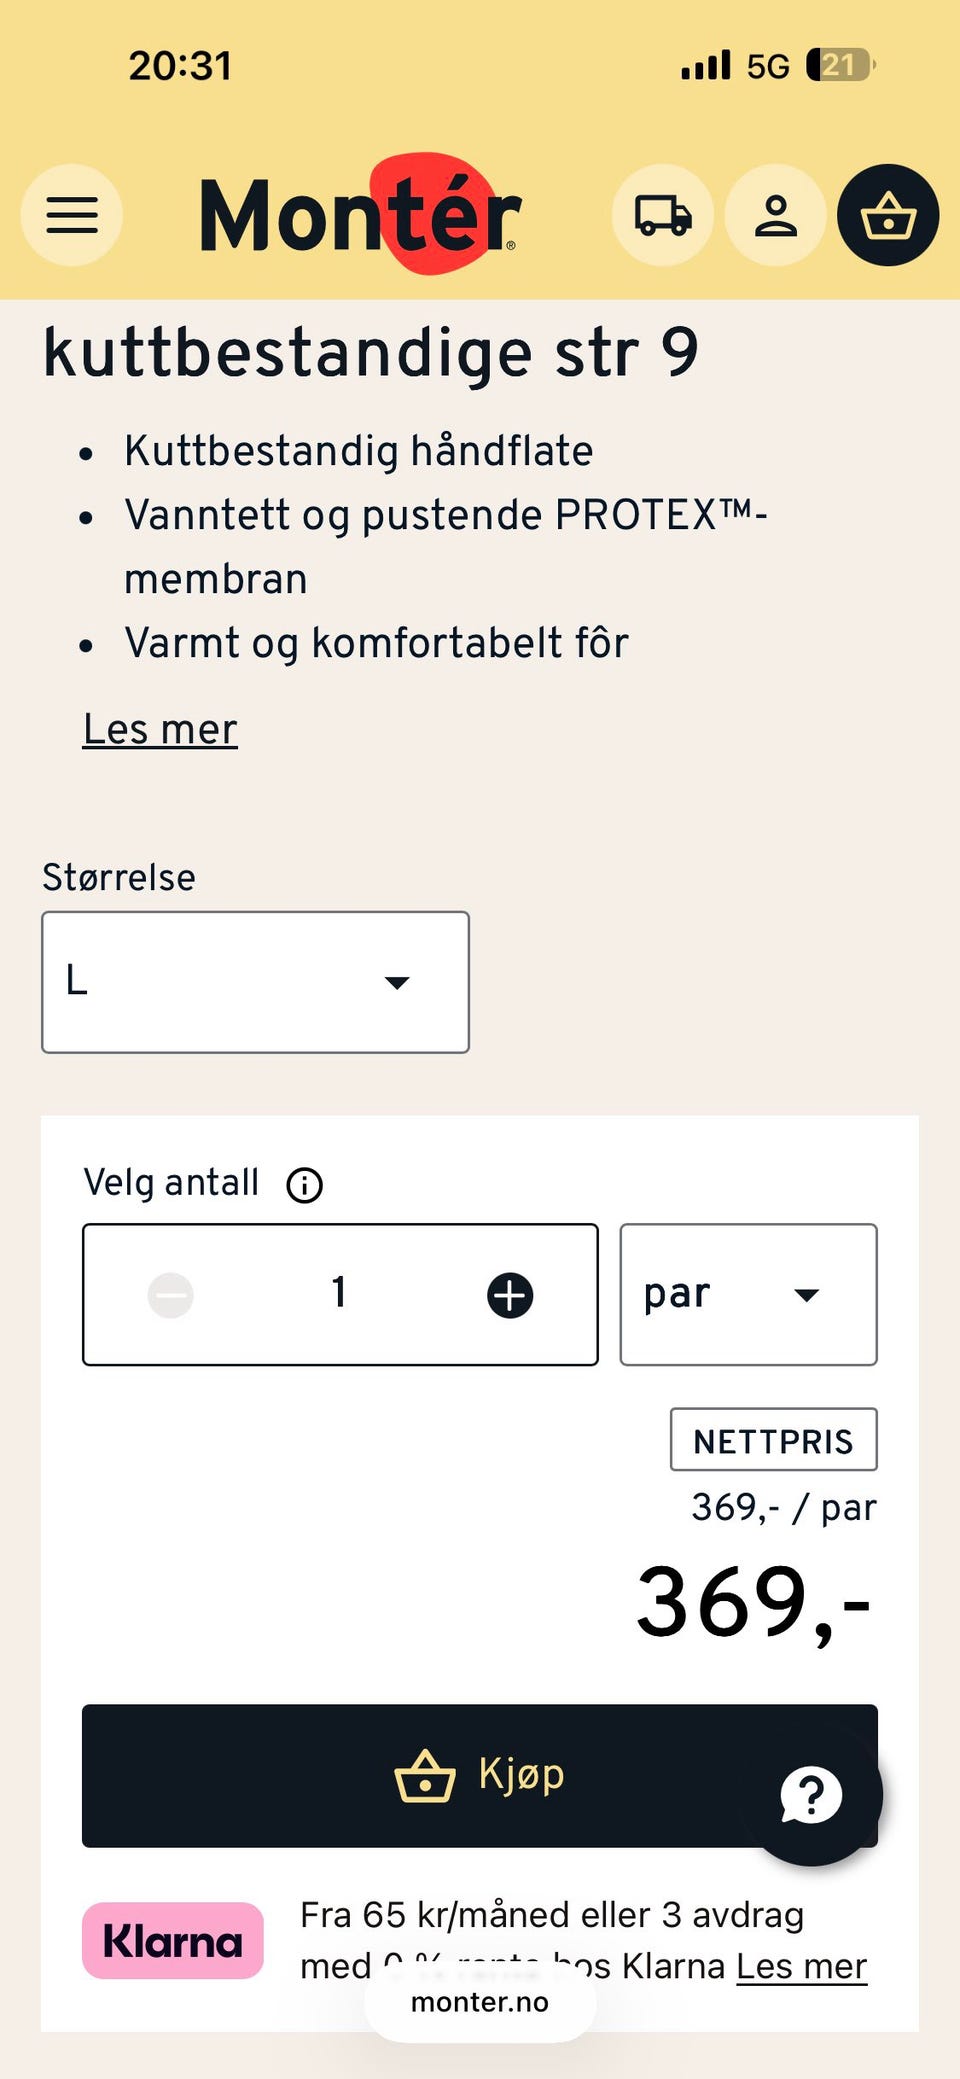Open the Størrelse dropdown showing L

pyautogui.click(x=254, y=980)
